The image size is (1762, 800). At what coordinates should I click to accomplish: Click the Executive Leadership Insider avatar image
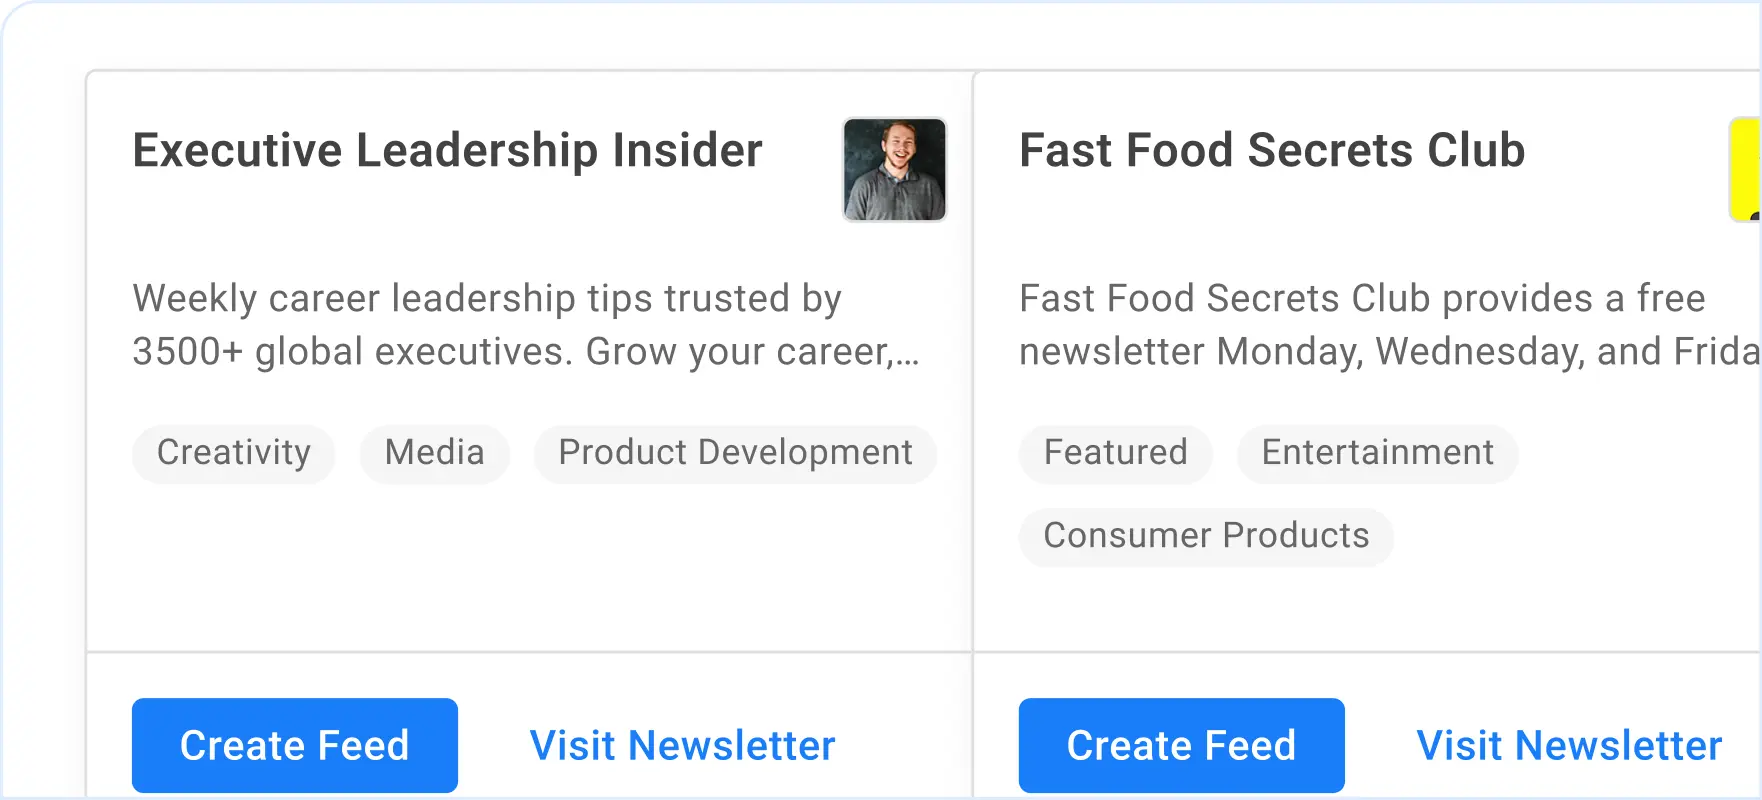893,169
